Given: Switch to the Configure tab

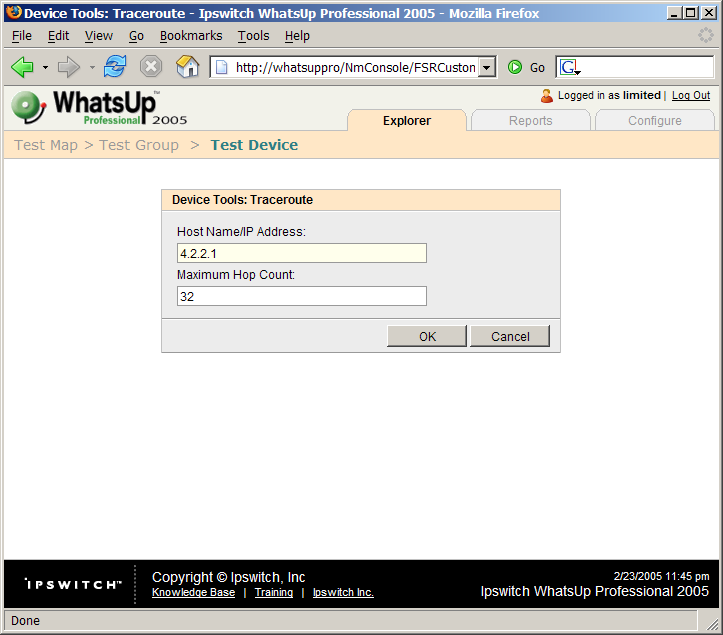Looking at the screenshot, I should (654, 121).
